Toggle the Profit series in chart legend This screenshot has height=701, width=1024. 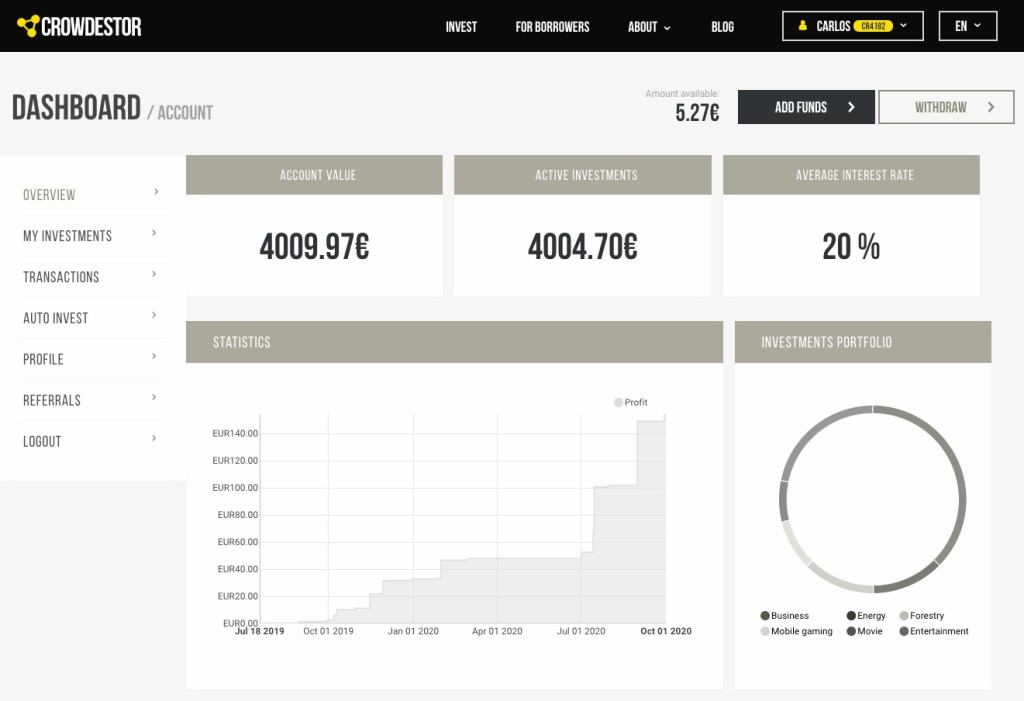click(x=630, y=402)
